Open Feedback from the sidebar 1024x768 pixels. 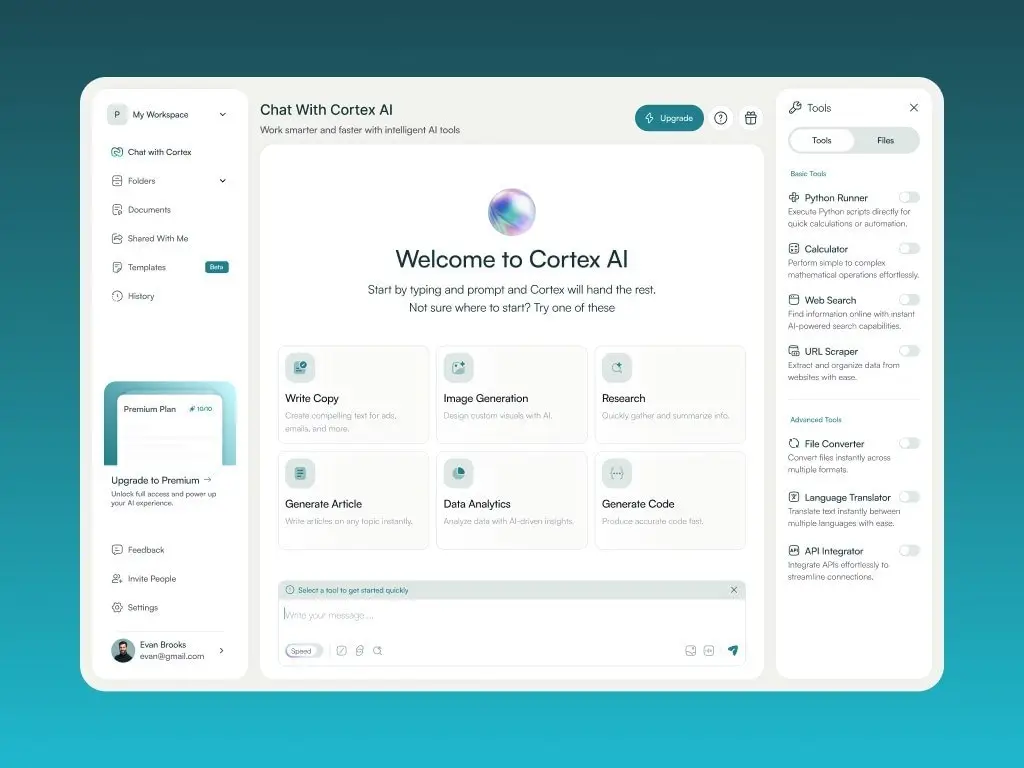point(138,550)
